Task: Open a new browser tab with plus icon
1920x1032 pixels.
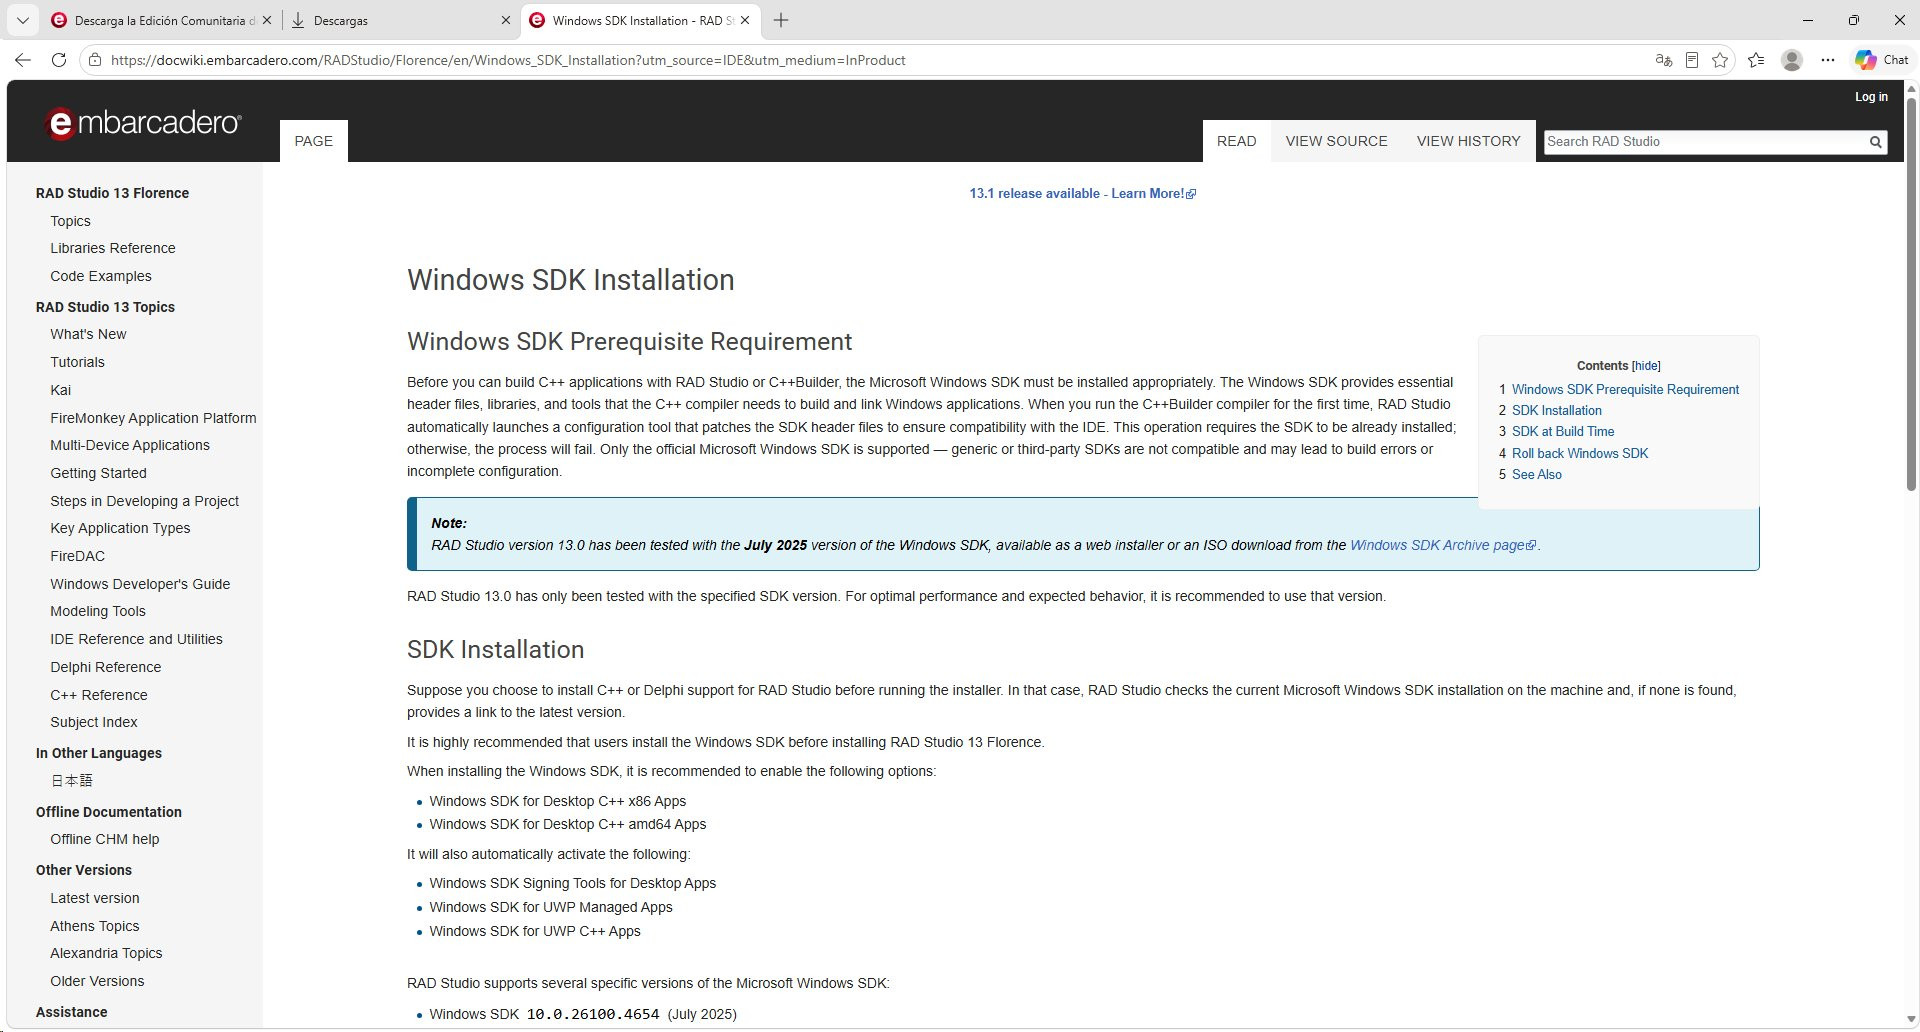Action: click(781, 20)
